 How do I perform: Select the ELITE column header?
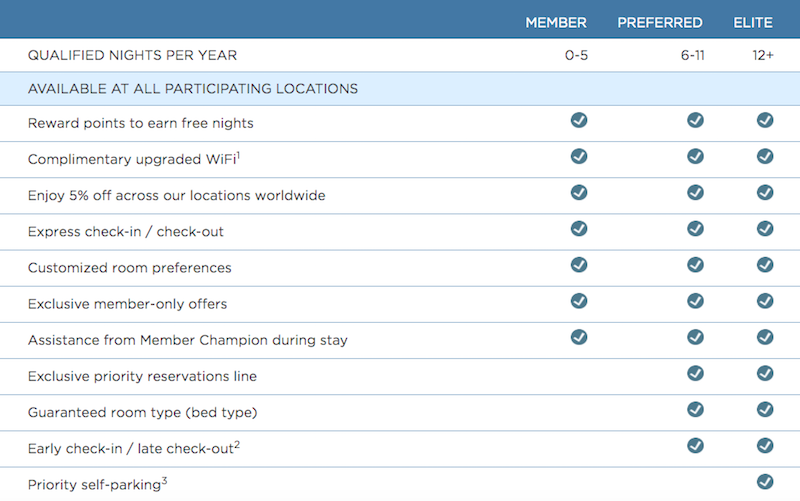pyautogui.click(x=753, y=23)
